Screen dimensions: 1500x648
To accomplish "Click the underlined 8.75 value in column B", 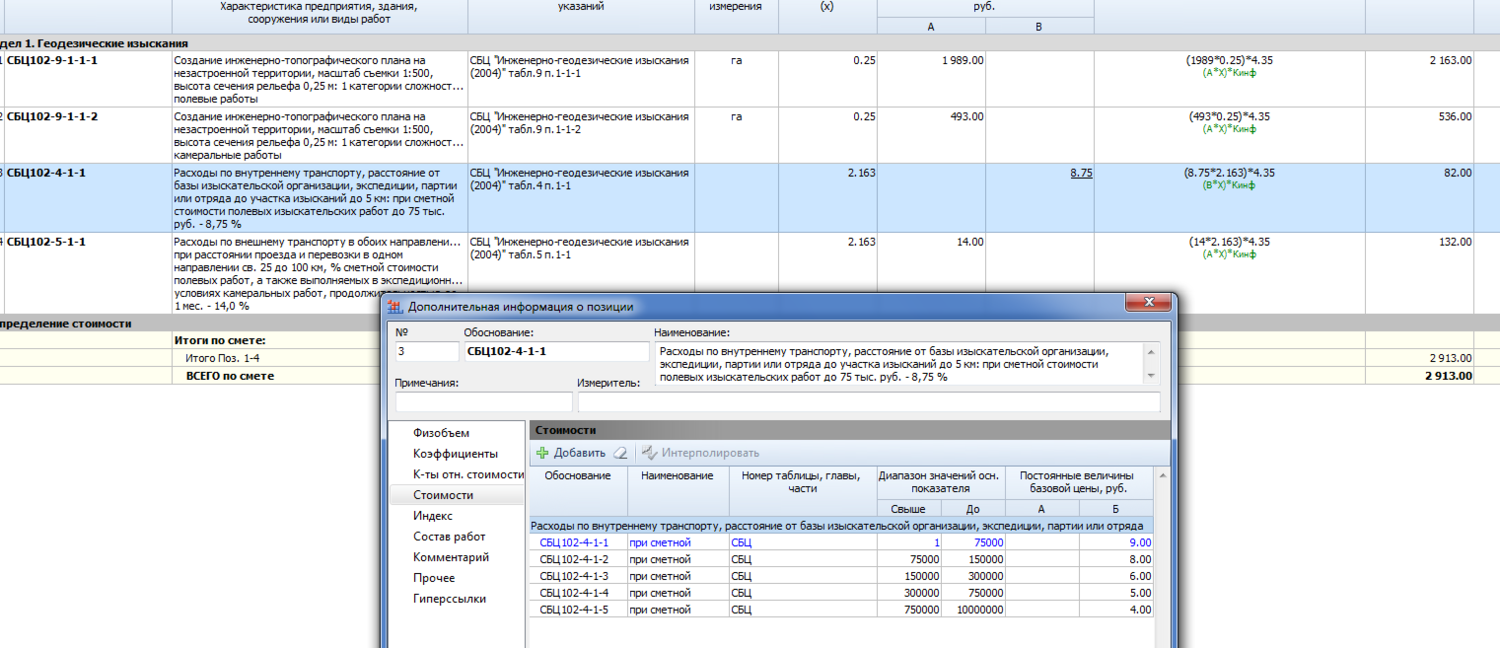I will point(1080,173).
